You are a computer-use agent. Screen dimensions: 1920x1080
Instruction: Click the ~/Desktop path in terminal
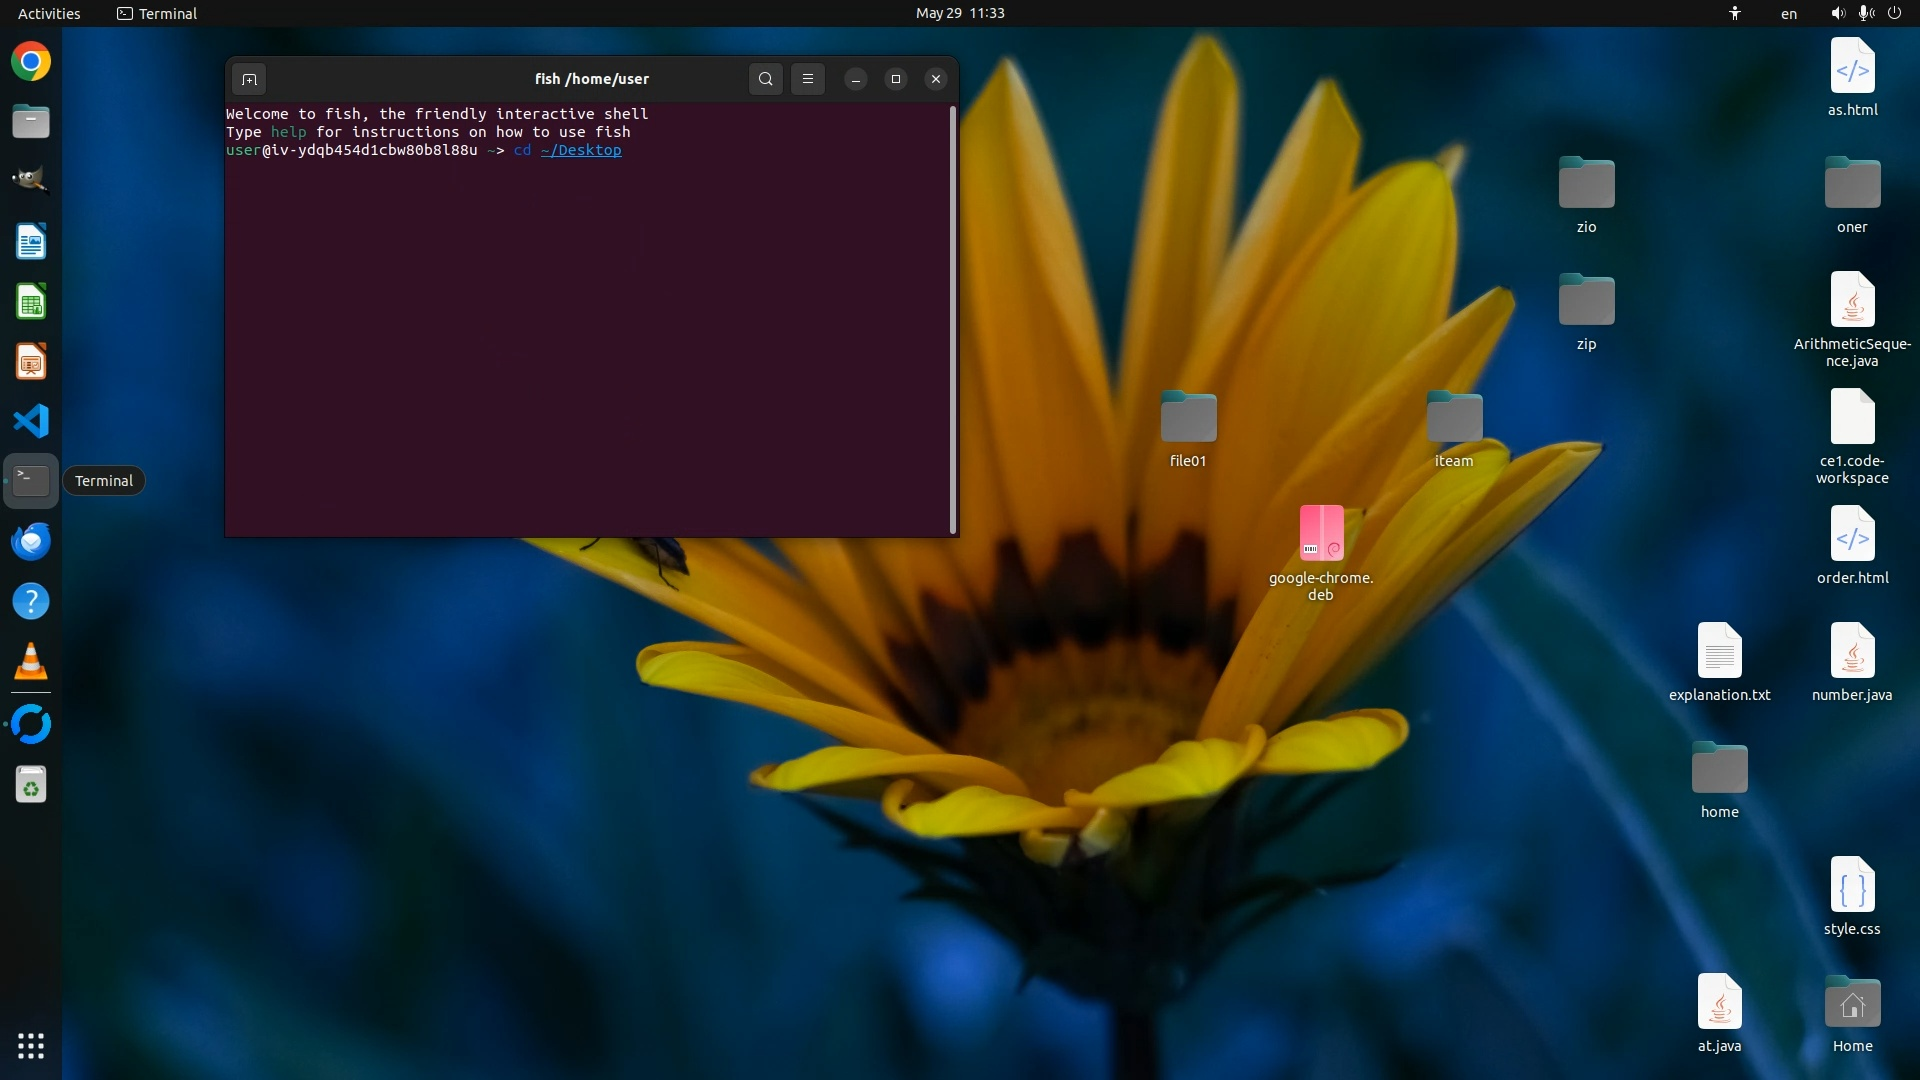[581, 150]
